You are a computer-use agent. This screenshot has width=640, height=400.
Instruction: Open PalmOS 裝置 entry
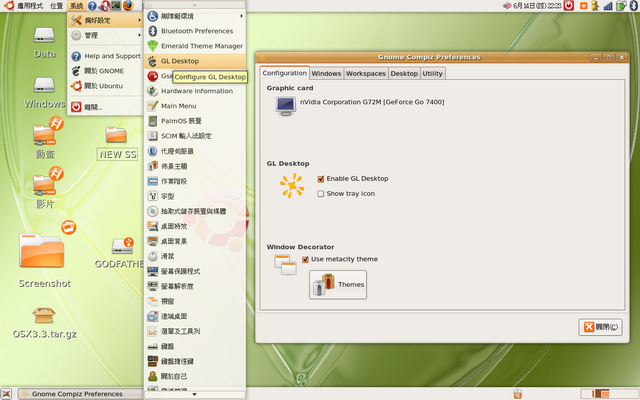point(195,121)
